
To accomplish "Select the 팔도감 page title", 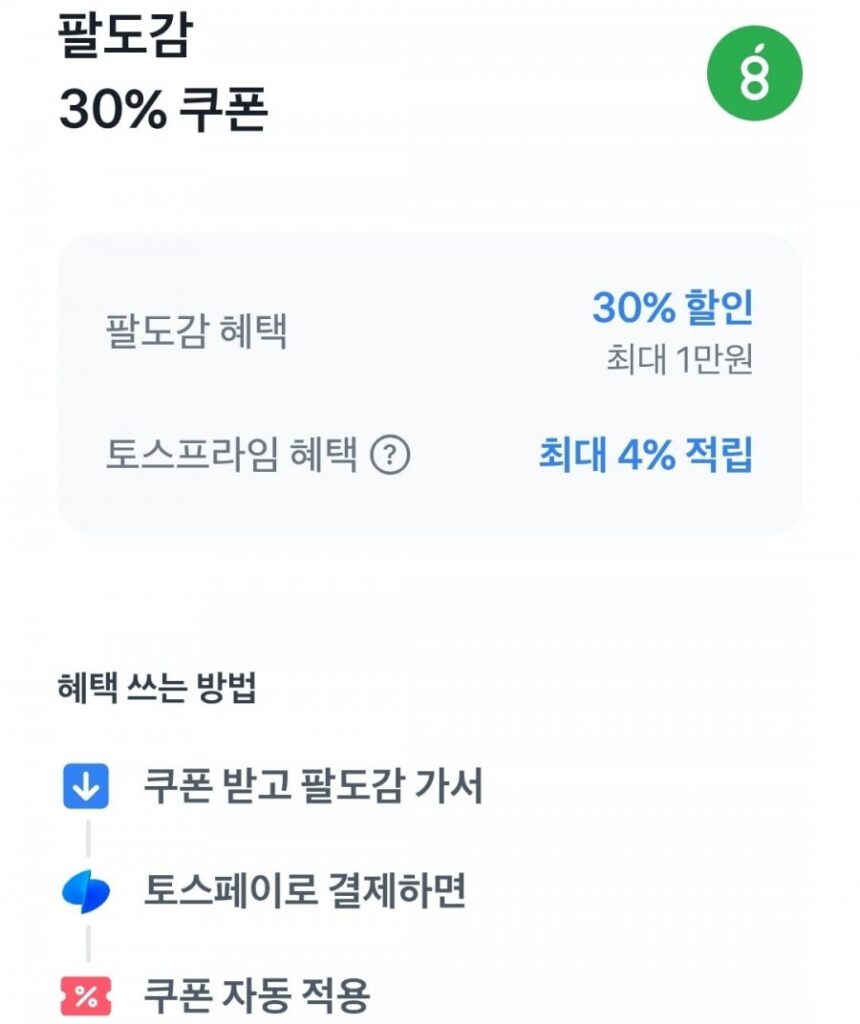I will (124, 37).
